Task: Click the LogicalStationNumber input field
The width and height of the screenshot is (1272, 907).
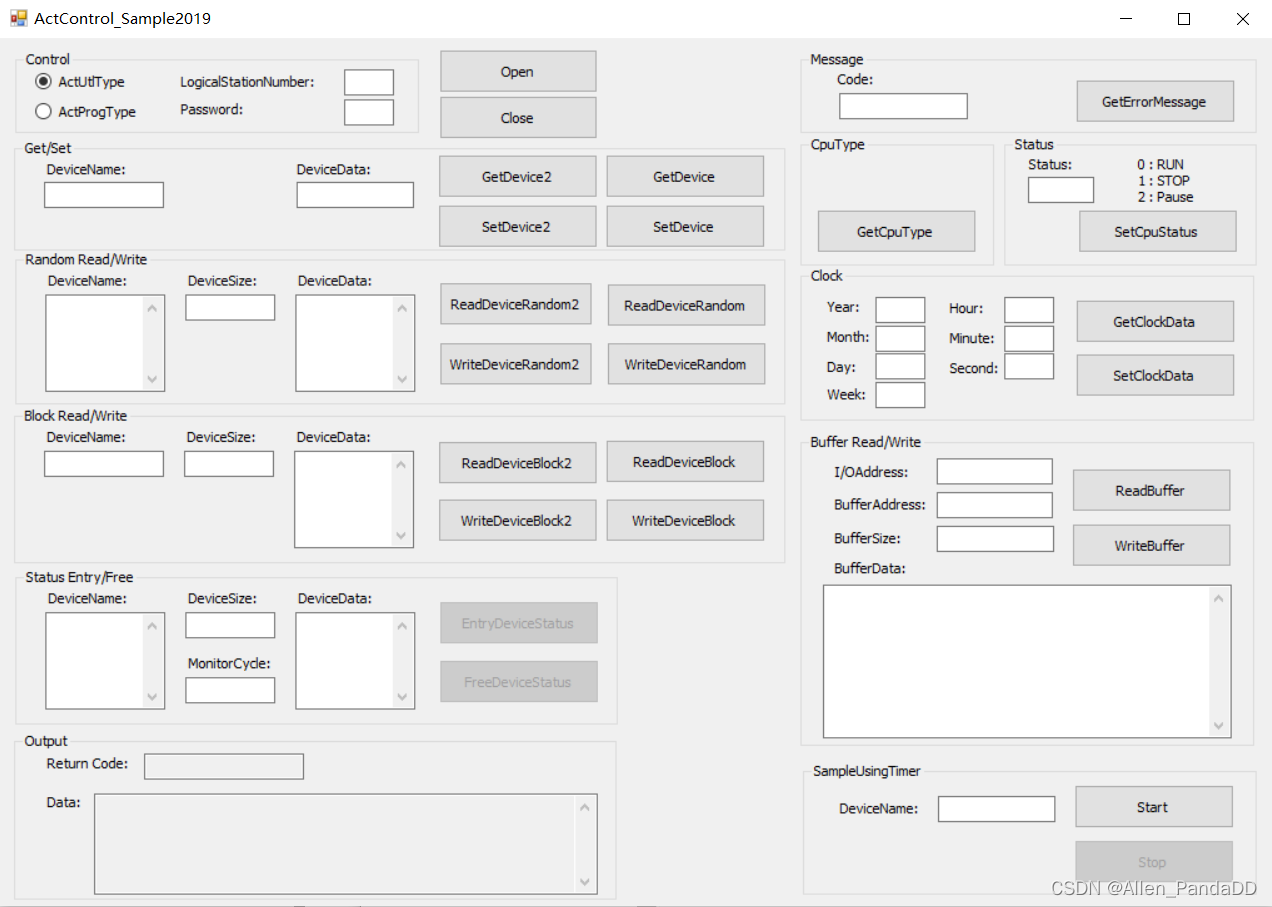Action: click(x=369, y=82)
